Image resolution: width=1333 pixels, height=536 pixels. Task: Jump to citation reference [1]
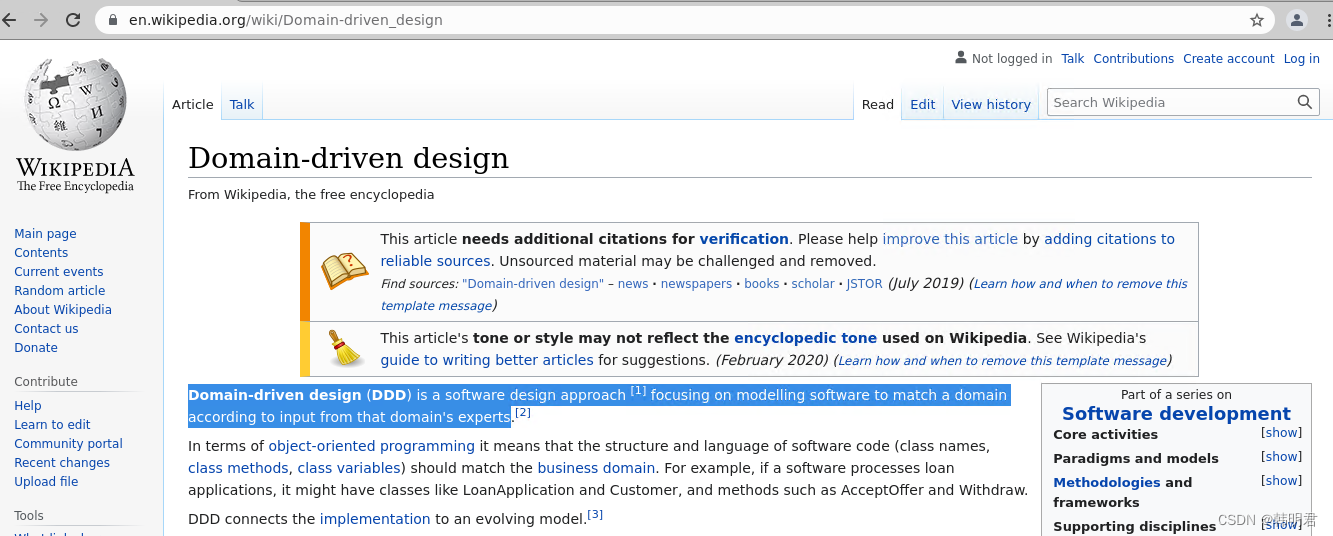tap(638, 391)
